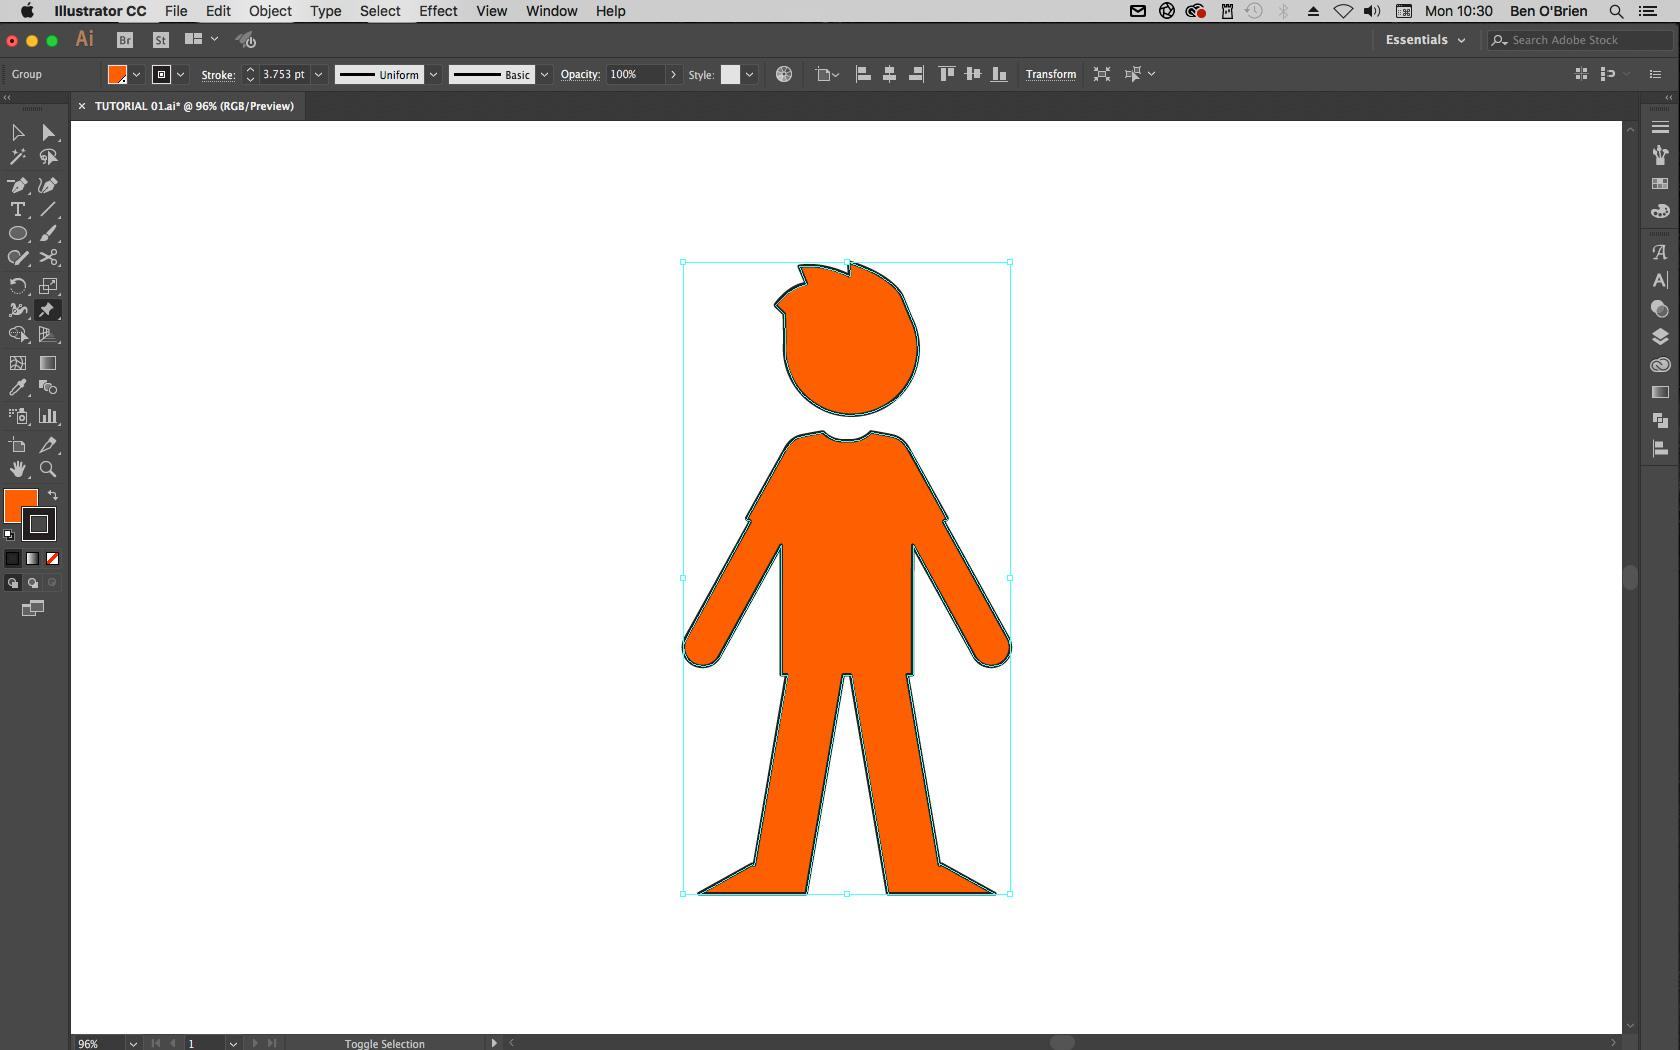Screen dimensions: 1680x1050
Task: Enable Draw Normal mode
Action: 13,583
